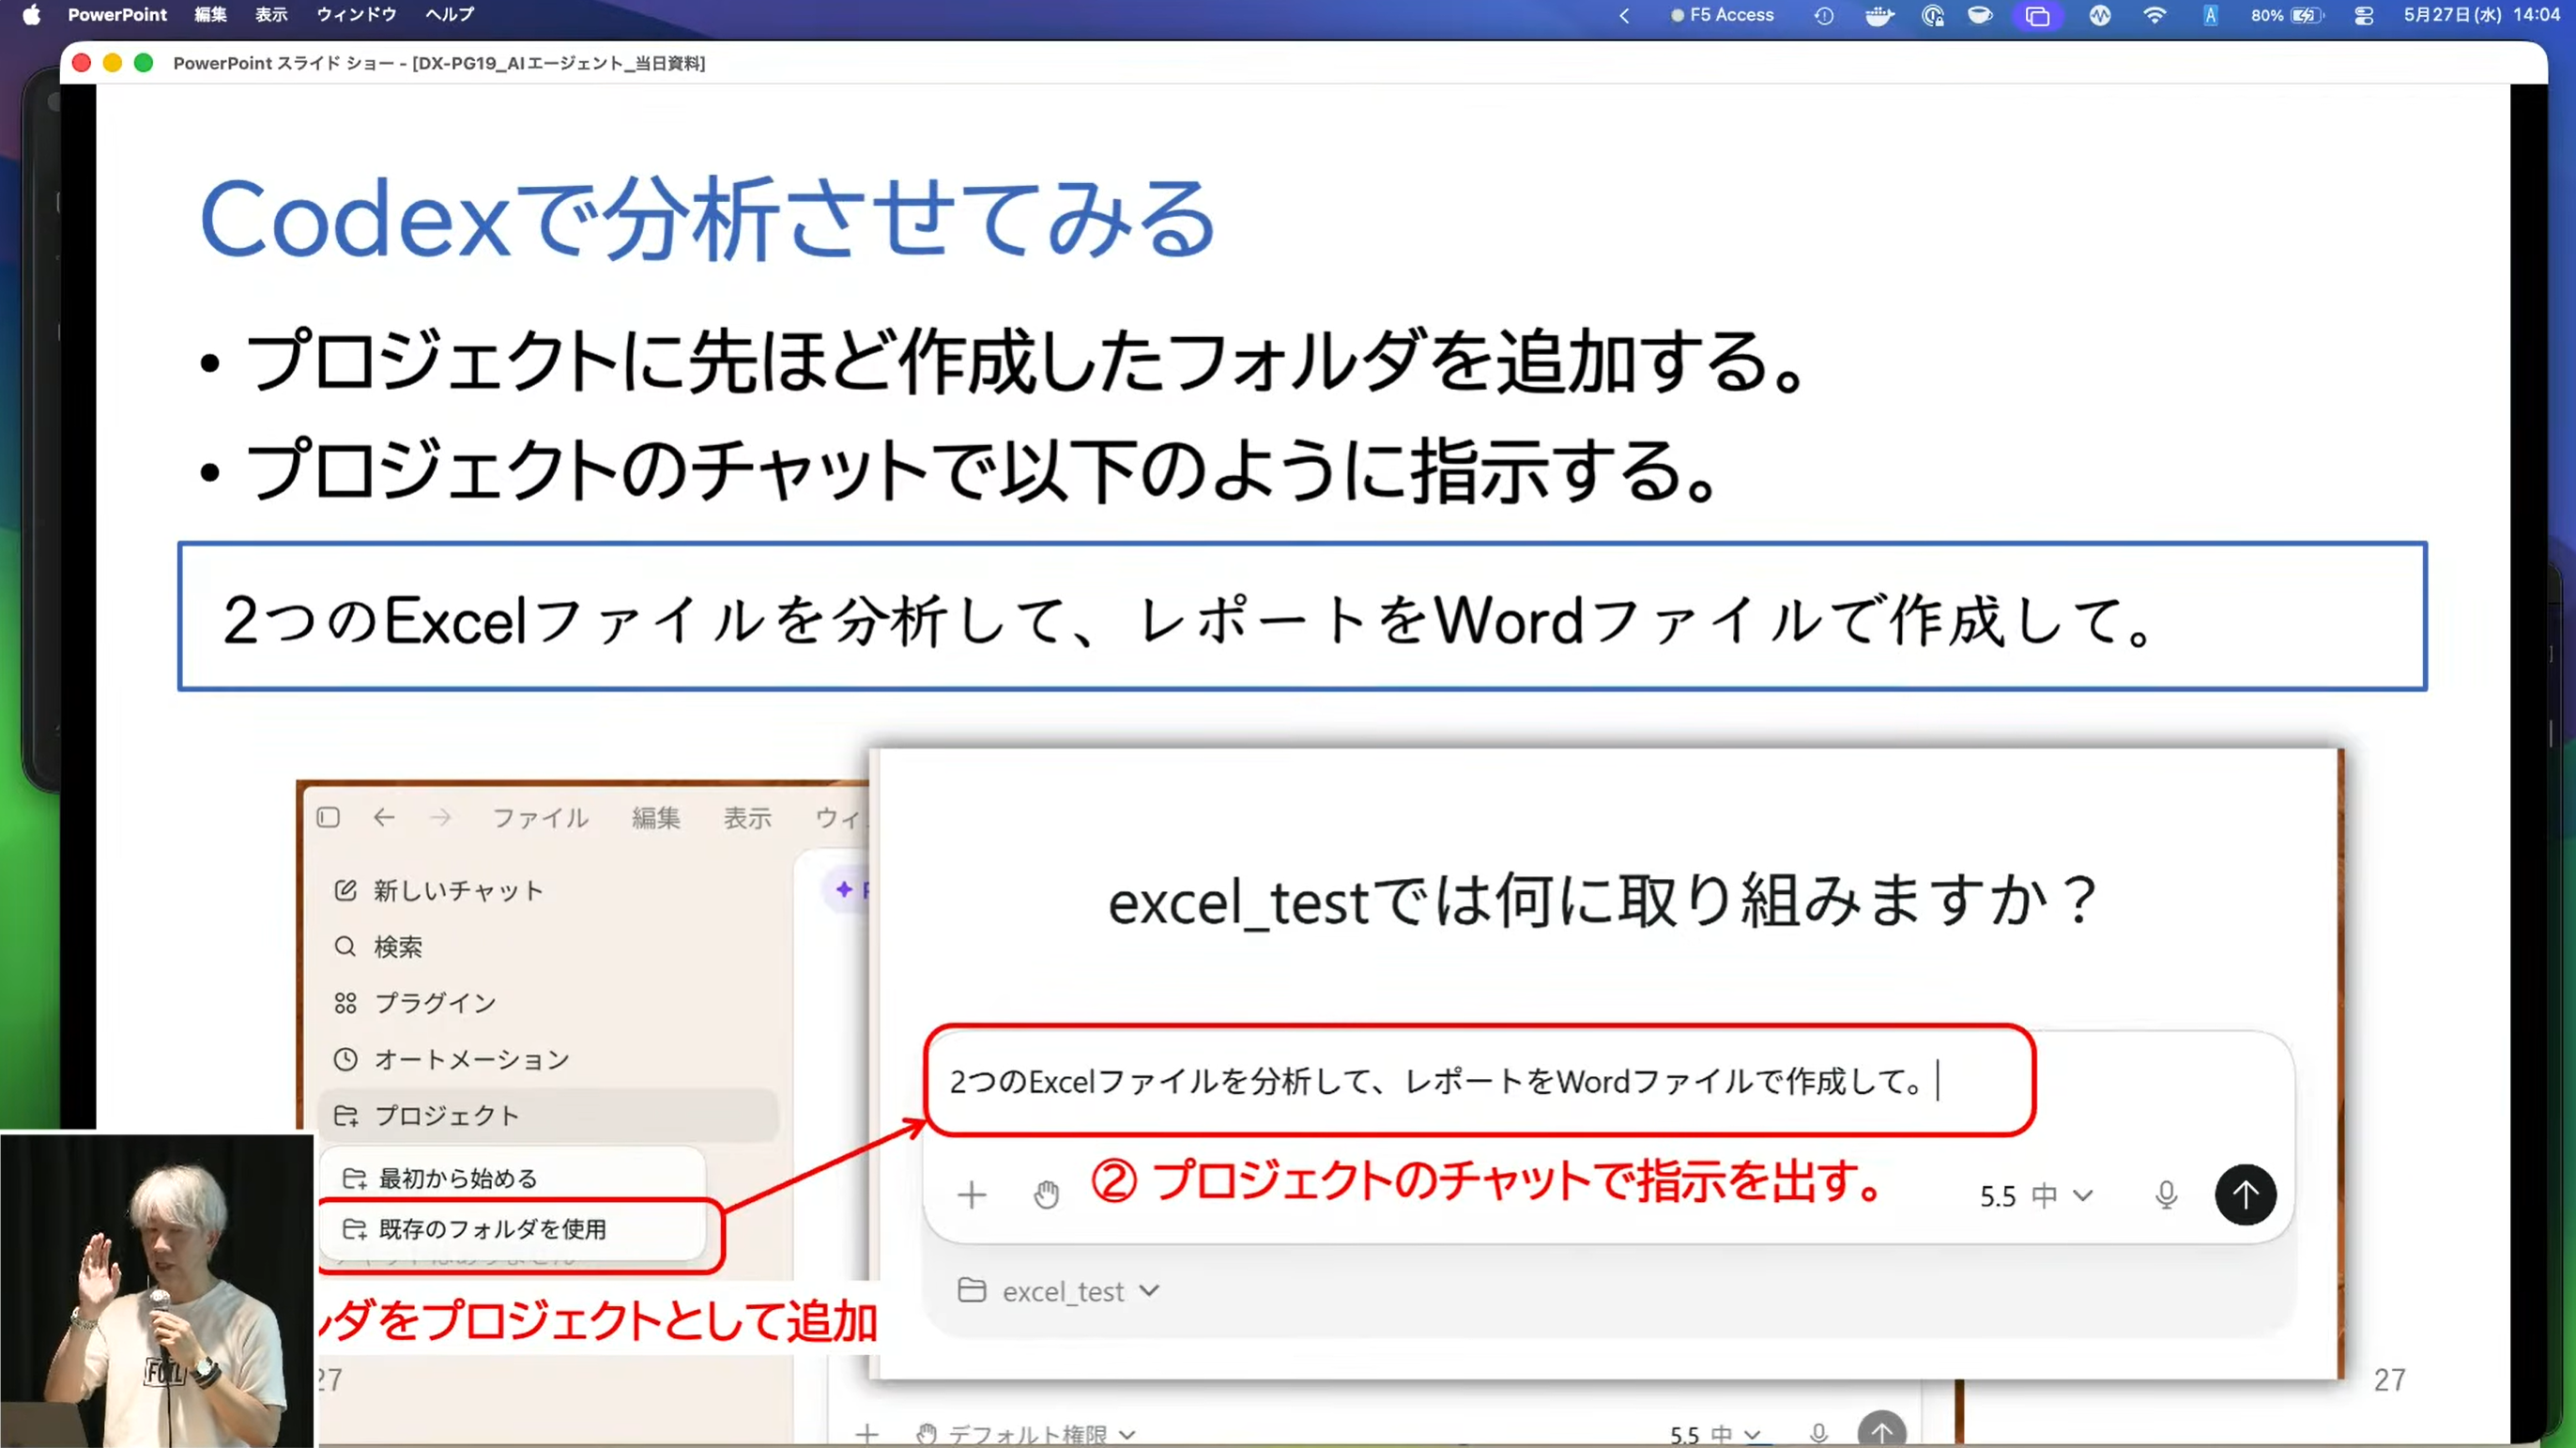Screen dimensions: 2576x1448
Task: Click the lower plus icon at slide bottom
Action: pos(867,1434)
